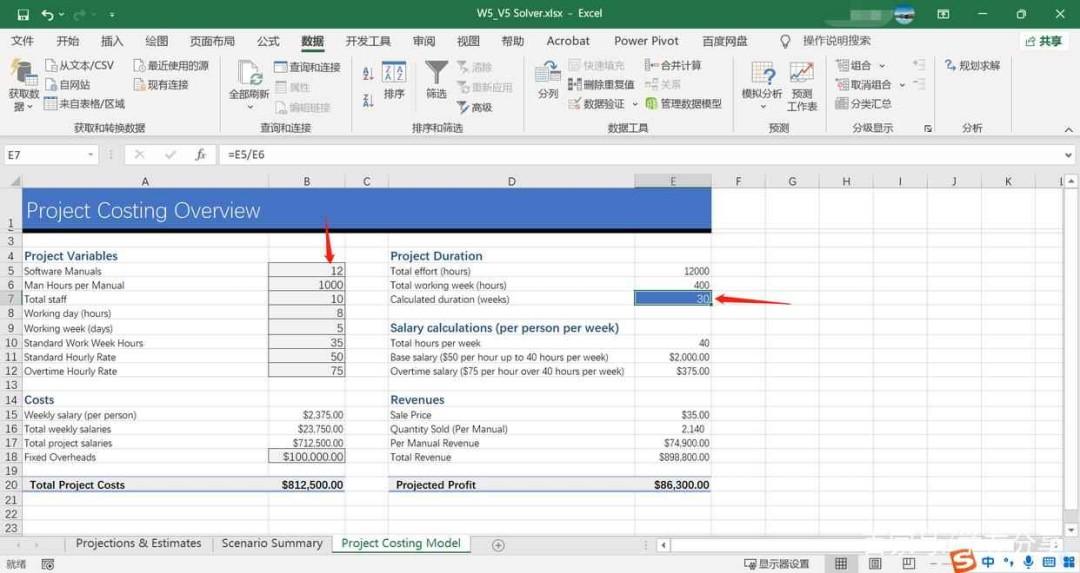Select the column D header
Image resolution: width=1080 pixels, height=573 pixels.
[x=511, y=182]
